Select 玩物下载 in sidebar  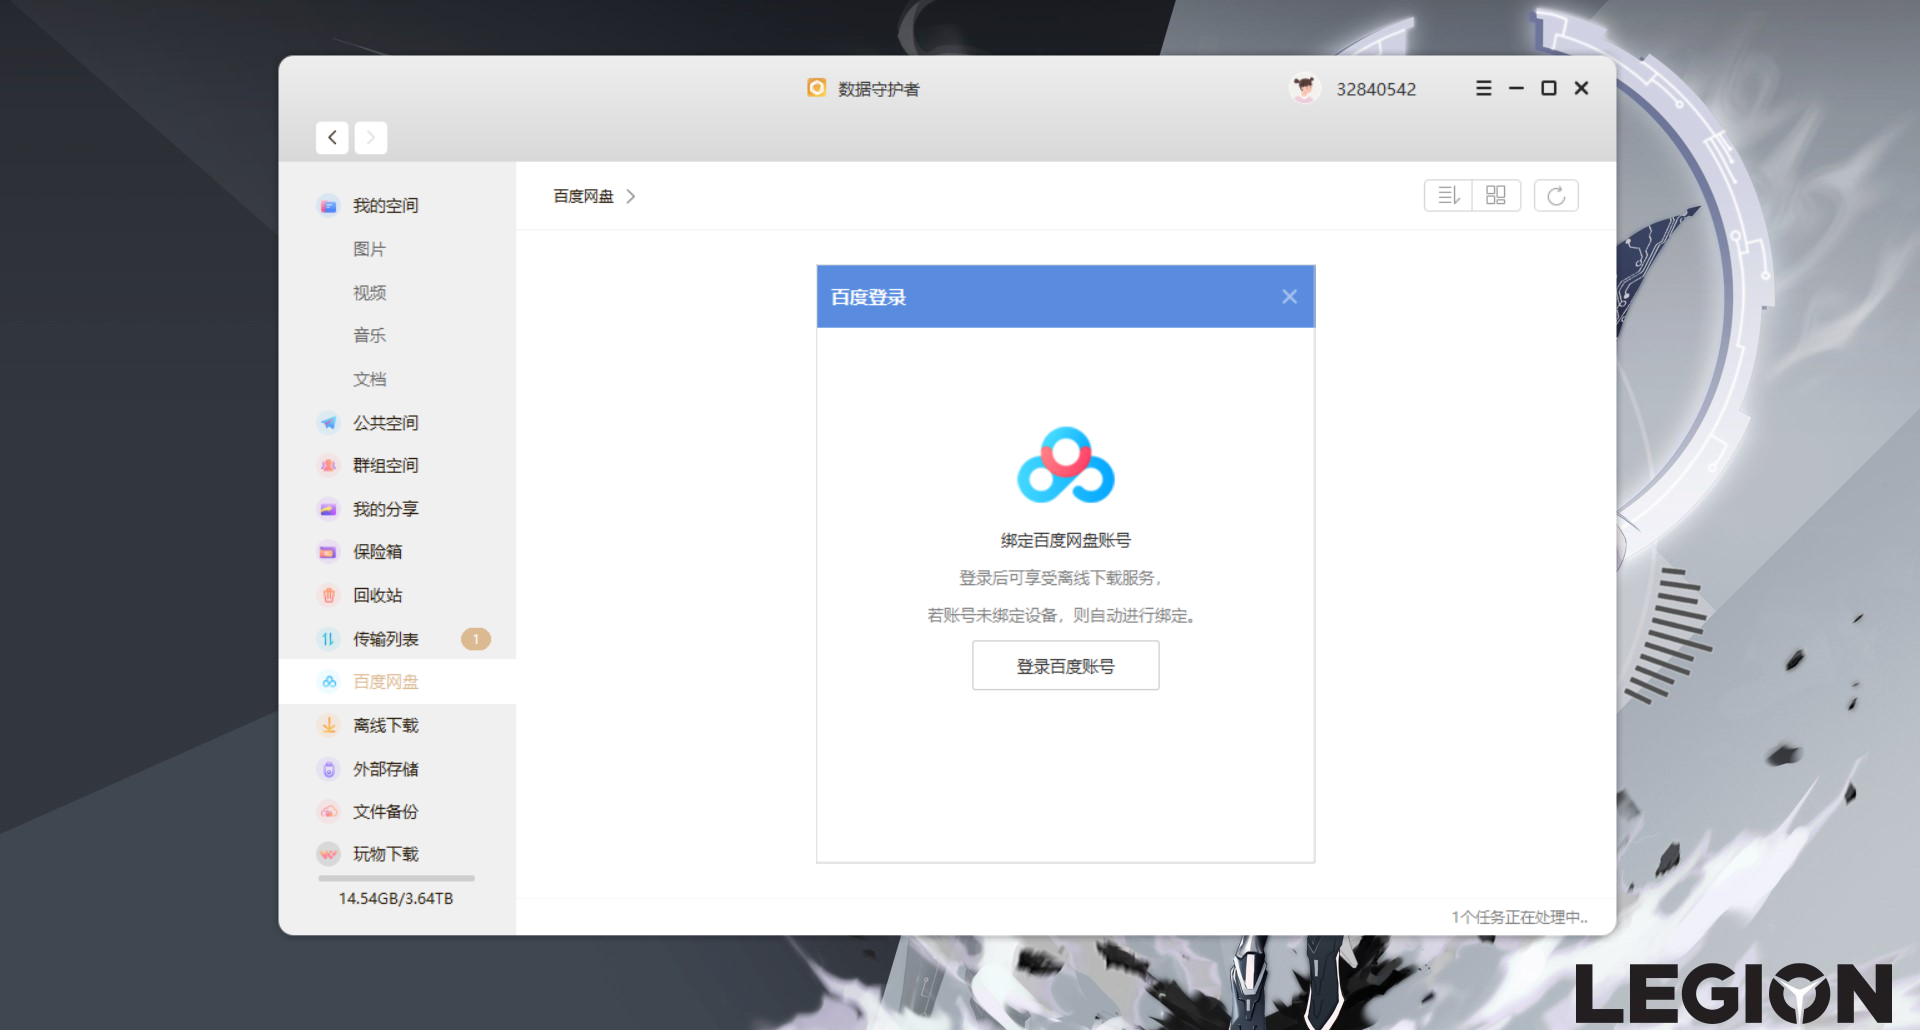click(x=386, y=854)
